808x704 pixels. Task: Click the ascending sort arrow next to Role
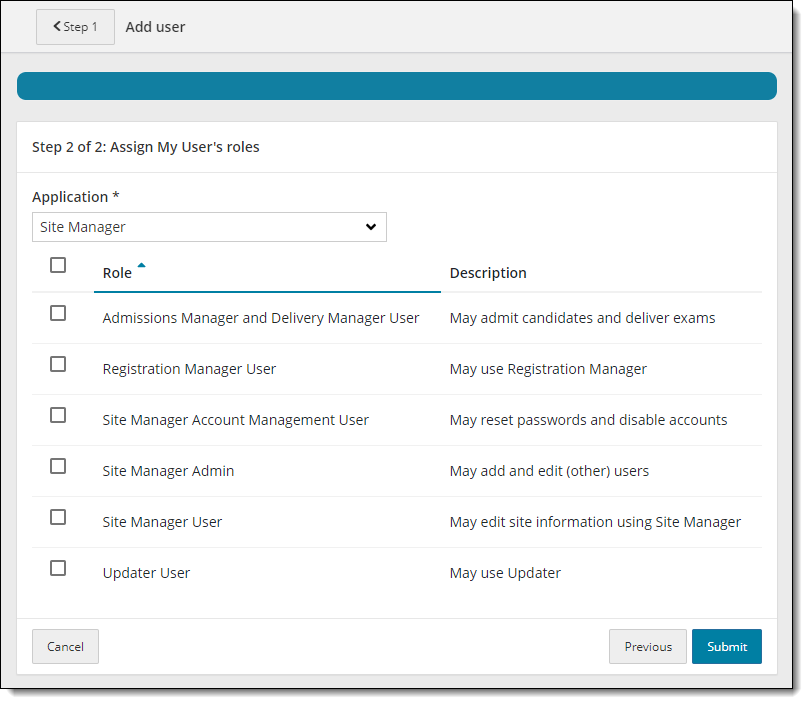tap(141, 265)
